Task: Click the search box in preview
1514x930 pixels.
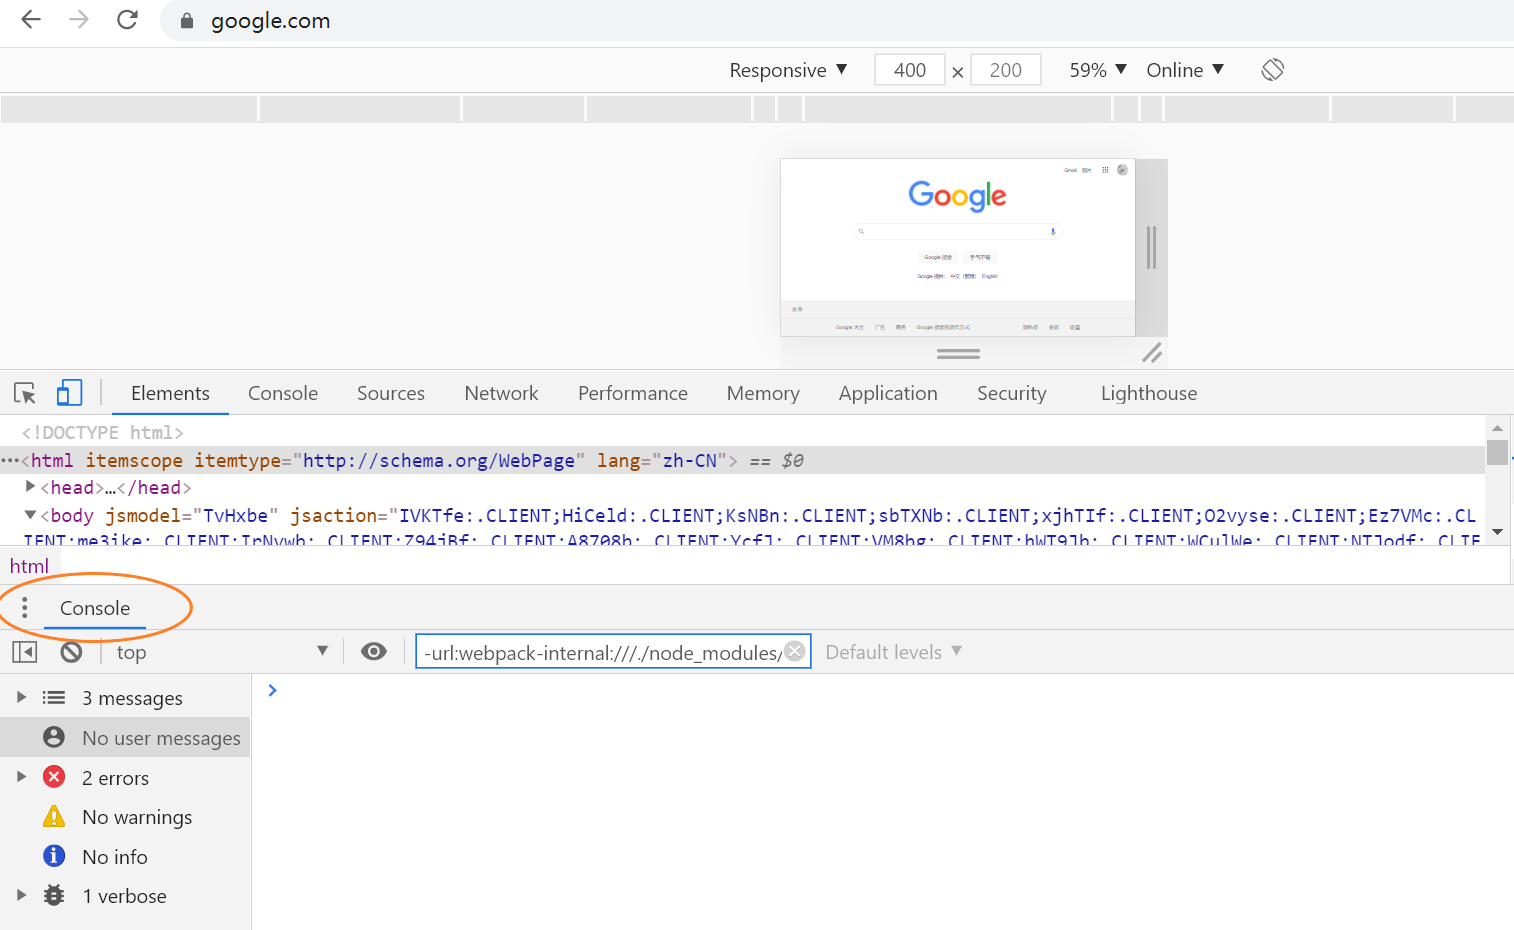Action: coord(957,231)
